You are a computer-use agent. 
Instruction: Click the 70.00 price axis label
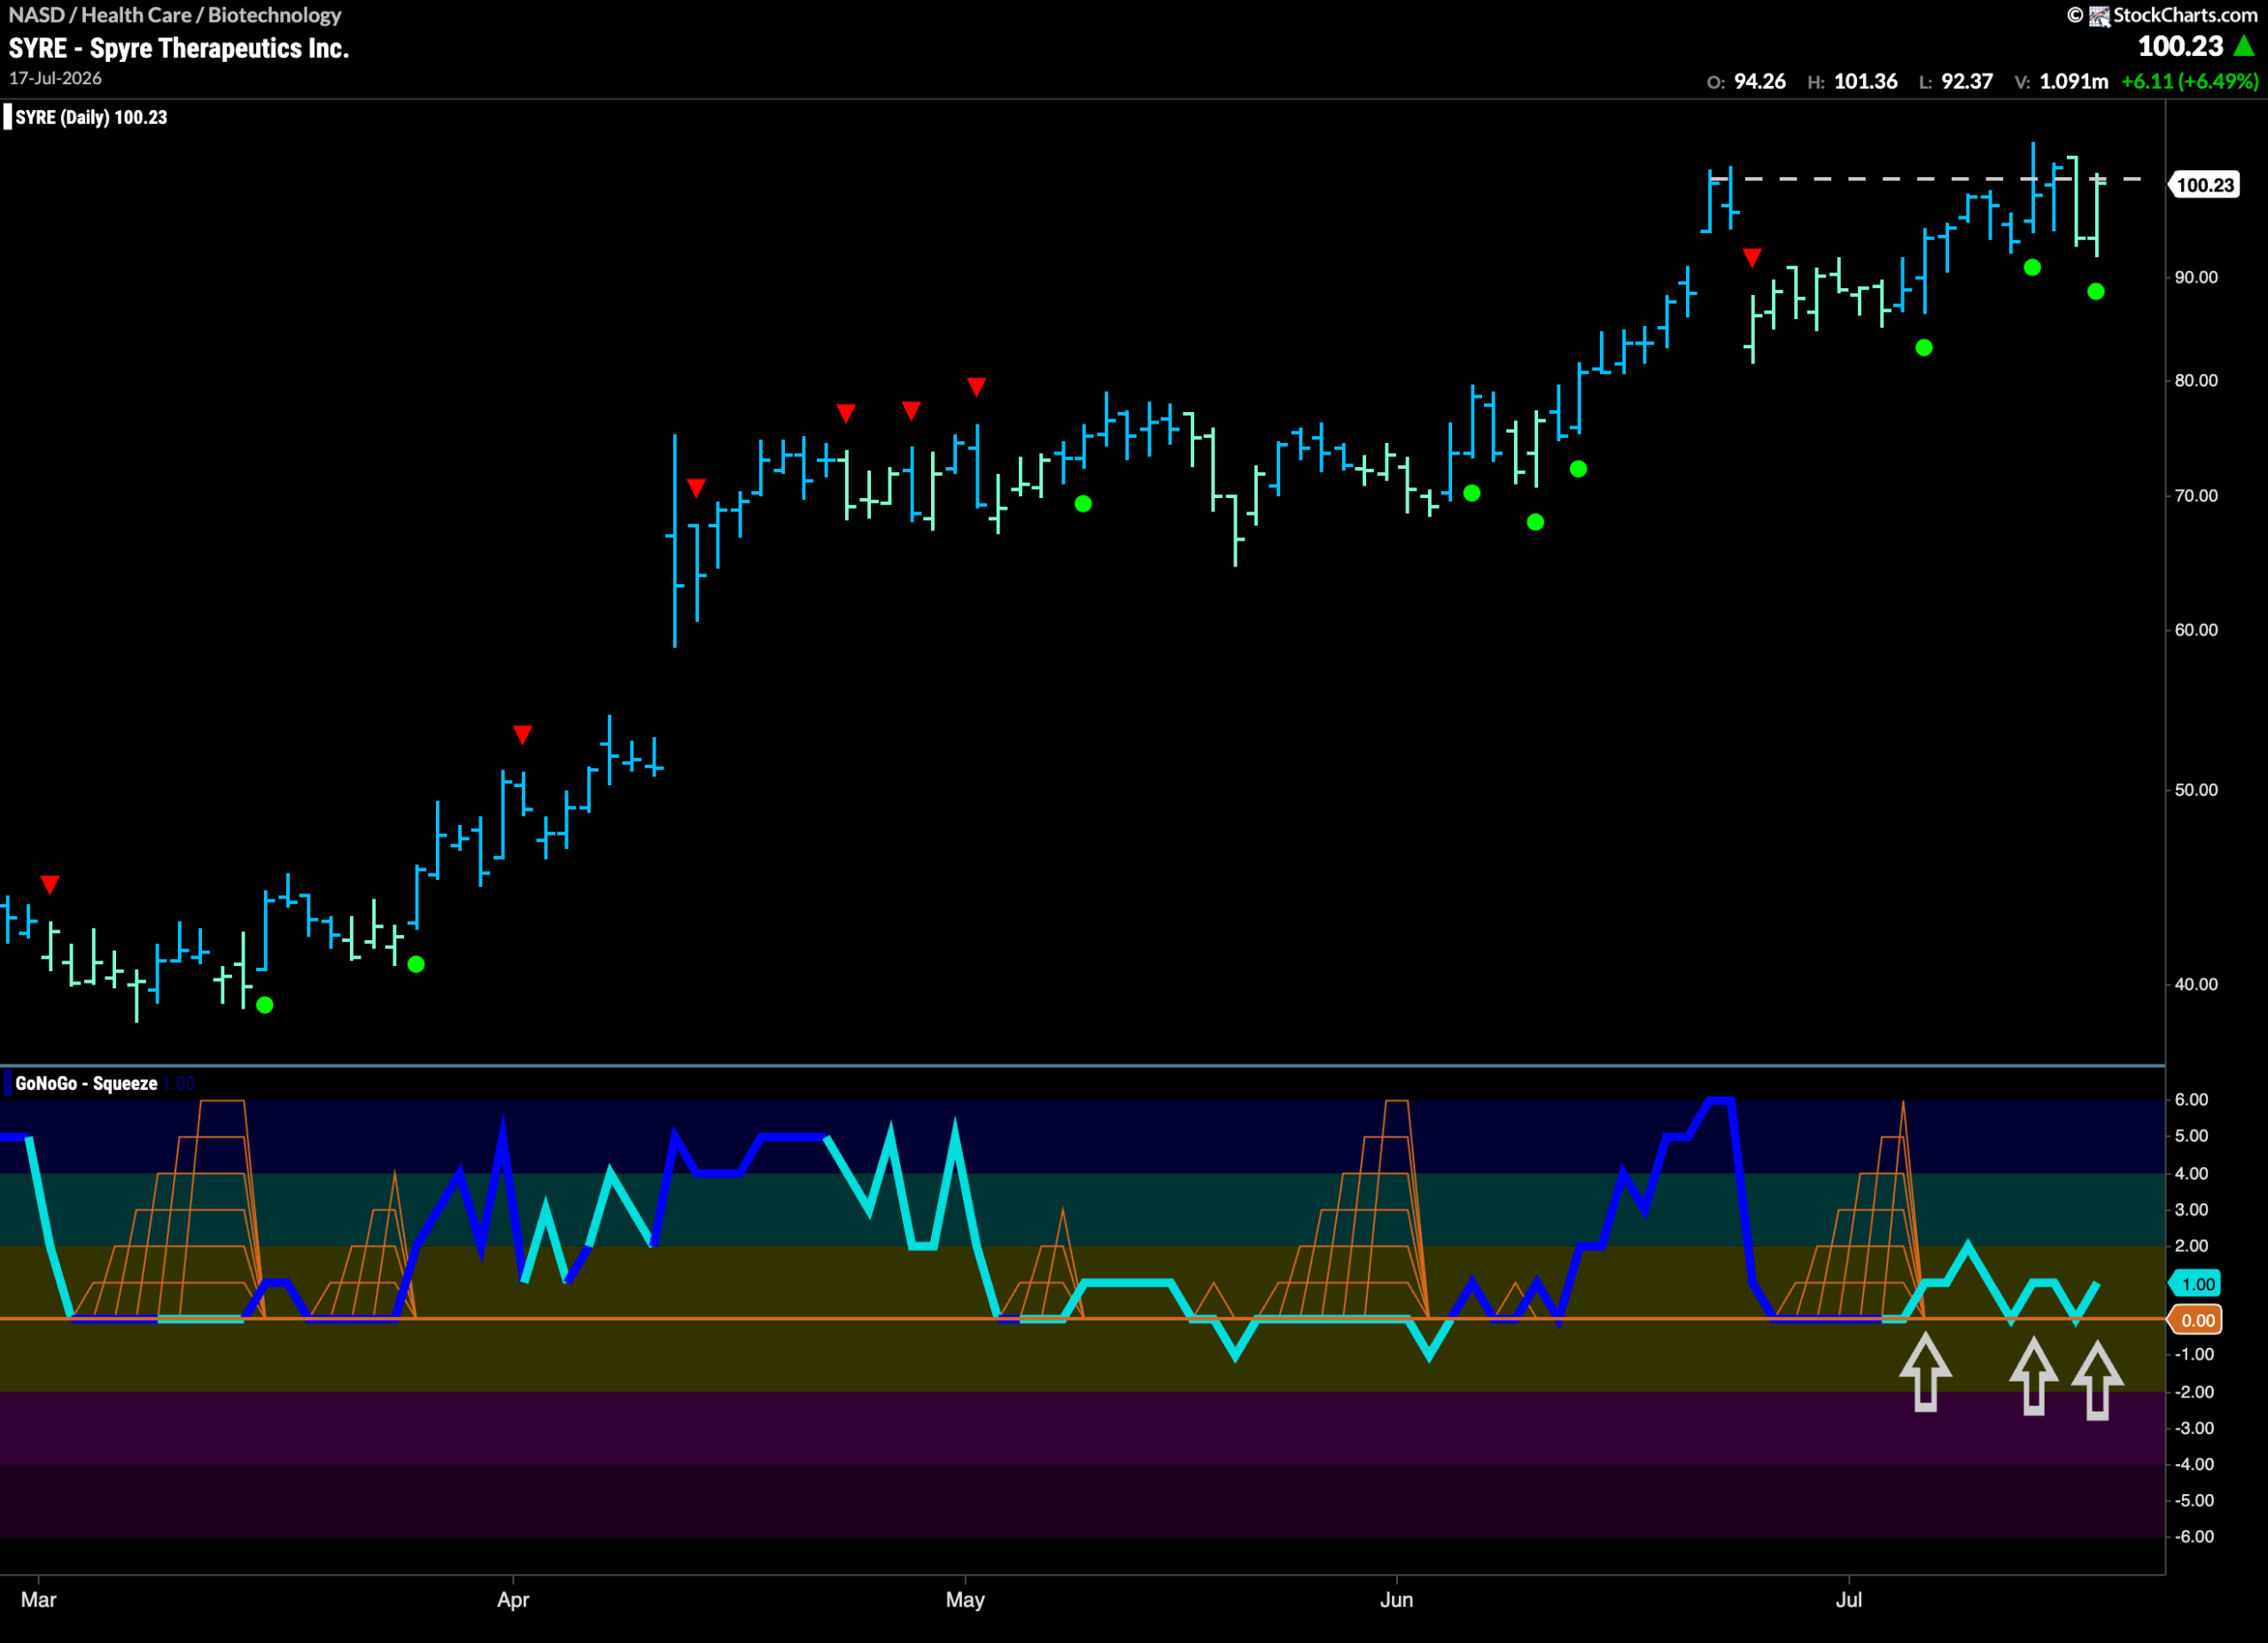coord(2196,495)
